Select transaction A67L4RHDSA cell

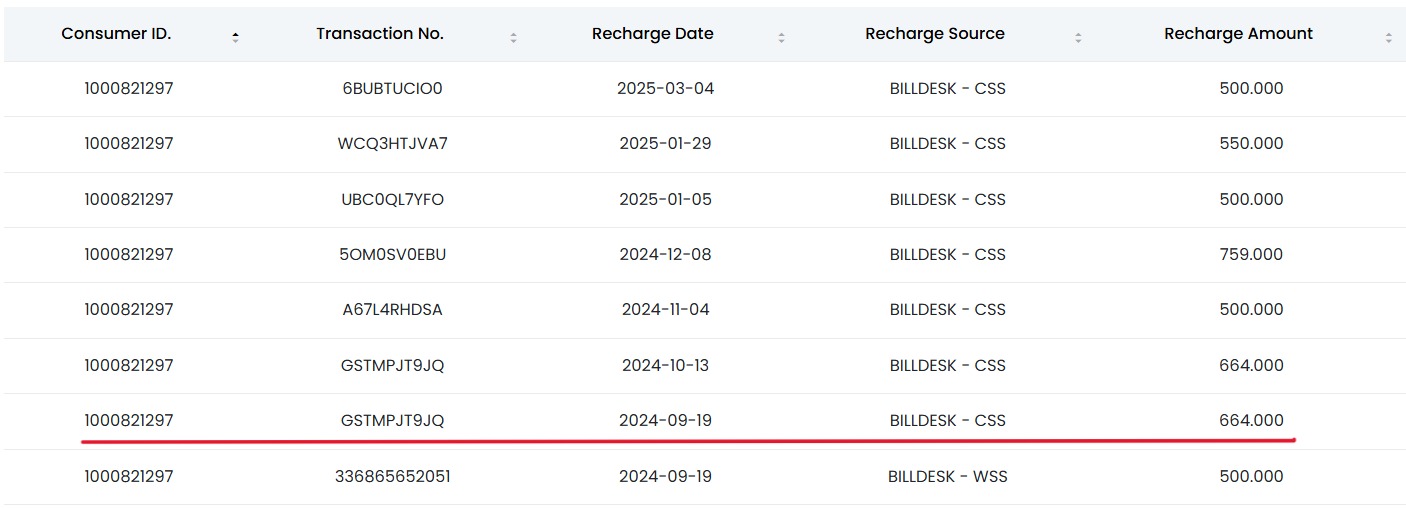point(392,309)
